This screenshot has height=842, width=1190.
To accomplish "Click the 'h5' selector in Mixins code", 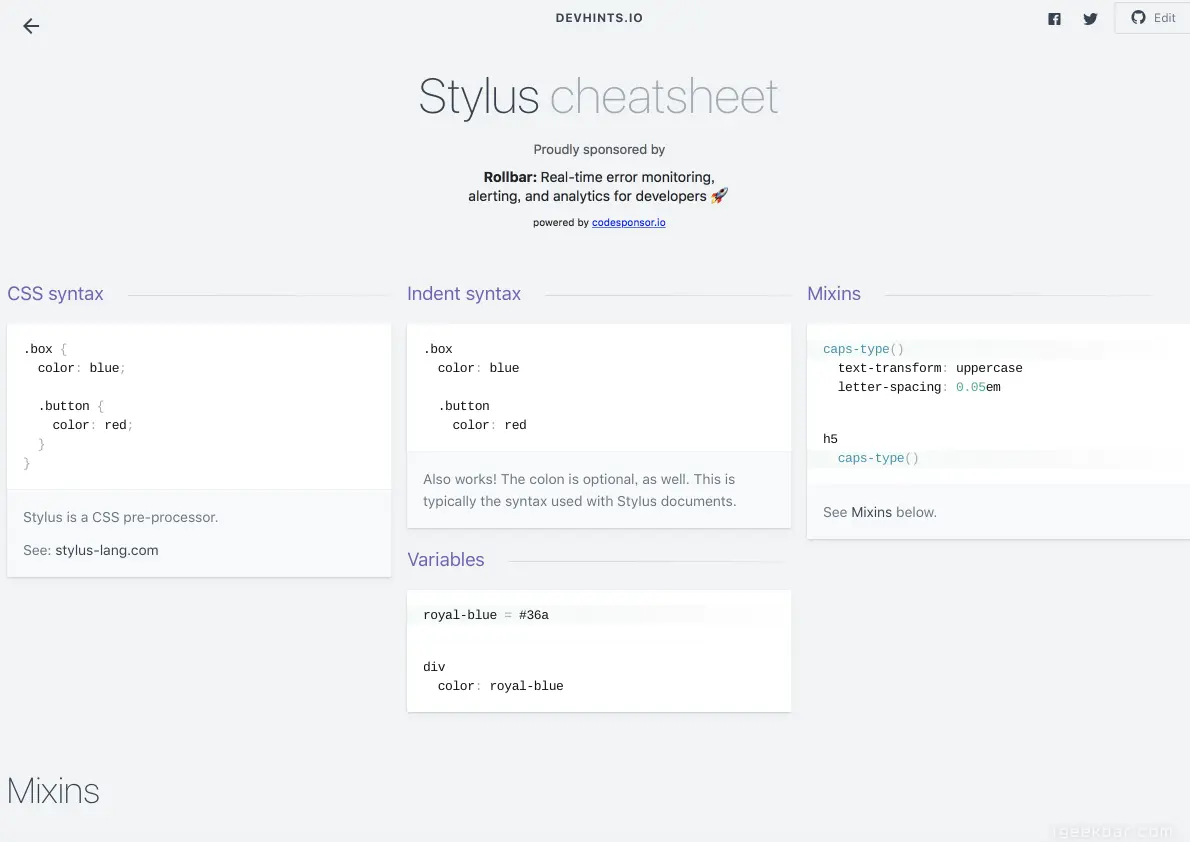I will coord(830,439).
